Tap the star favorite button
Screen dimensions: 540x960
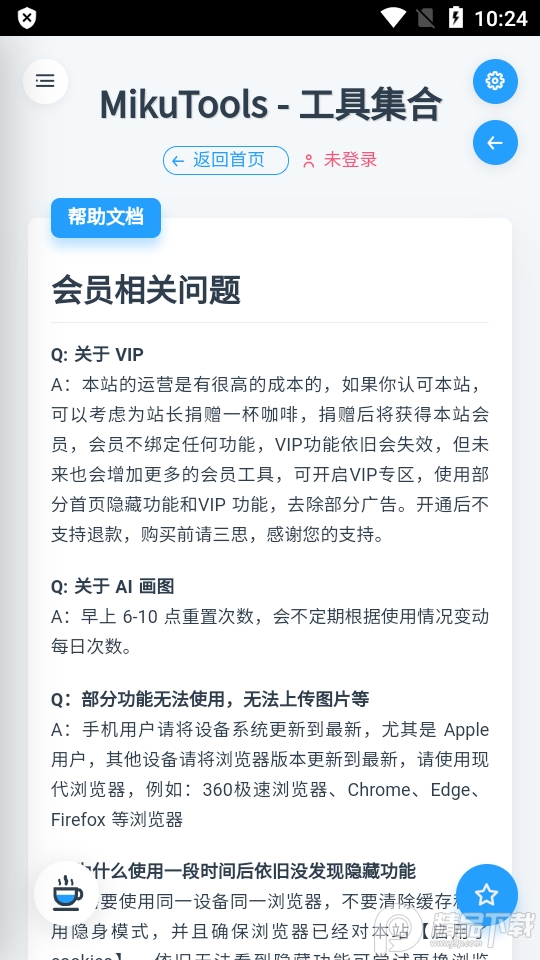click(487, 895)
